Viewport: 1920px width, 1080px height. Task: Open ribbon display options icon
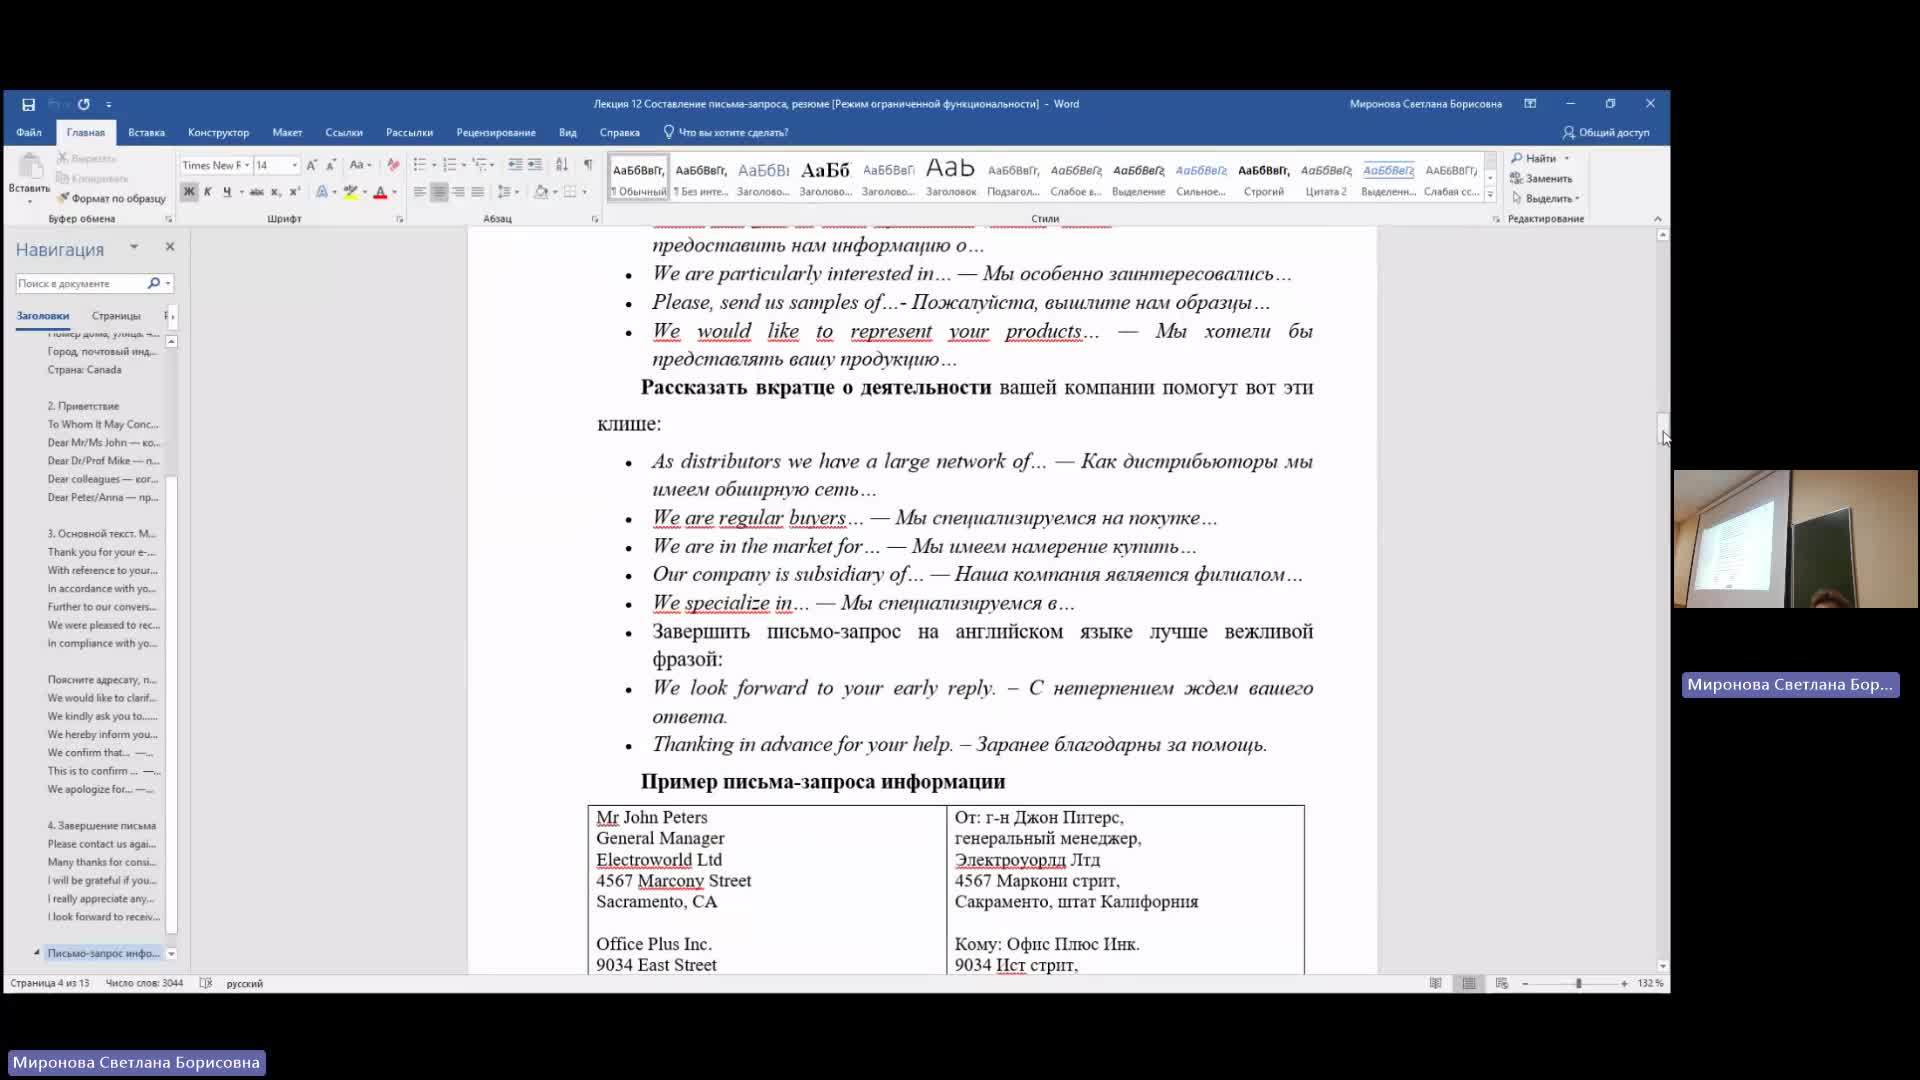1530,104
